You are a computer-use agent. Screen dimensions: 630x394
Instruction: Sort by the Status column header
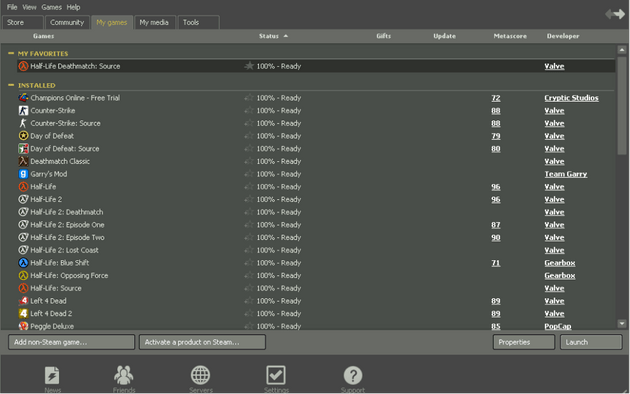click(269, 36)
